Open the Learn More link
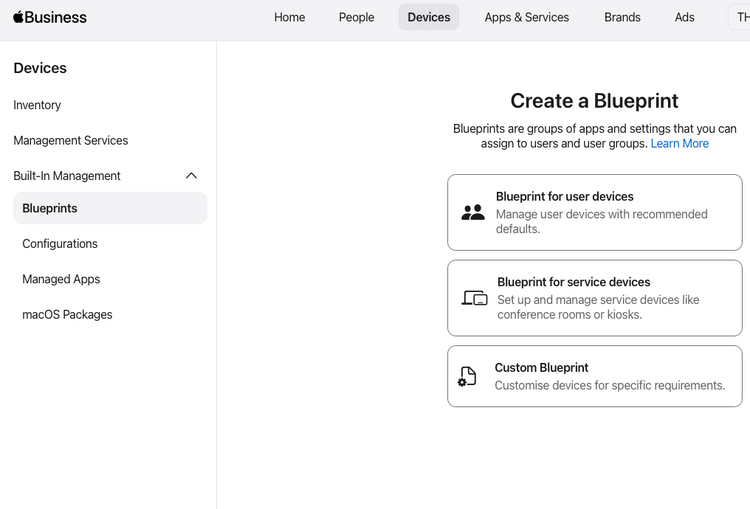Viewport: 750px width, 509px height. tap(679, 144)
